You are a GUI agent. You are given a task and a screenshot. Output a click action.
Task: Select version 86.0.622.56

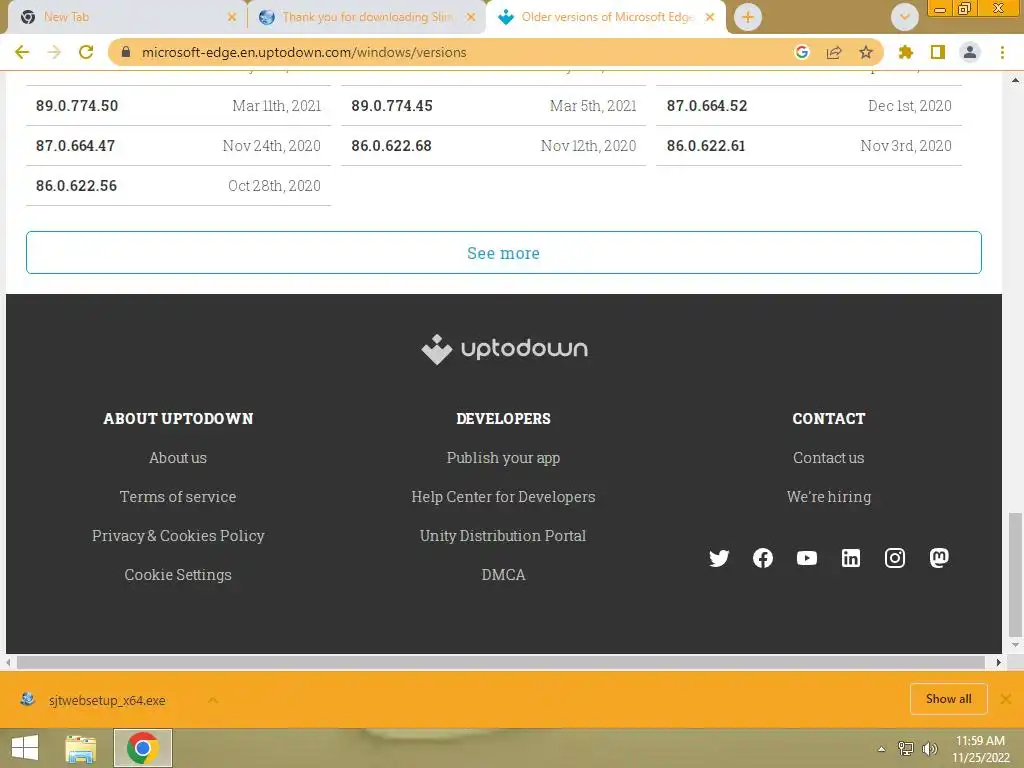pyautogui.click(x=178, y=185)
